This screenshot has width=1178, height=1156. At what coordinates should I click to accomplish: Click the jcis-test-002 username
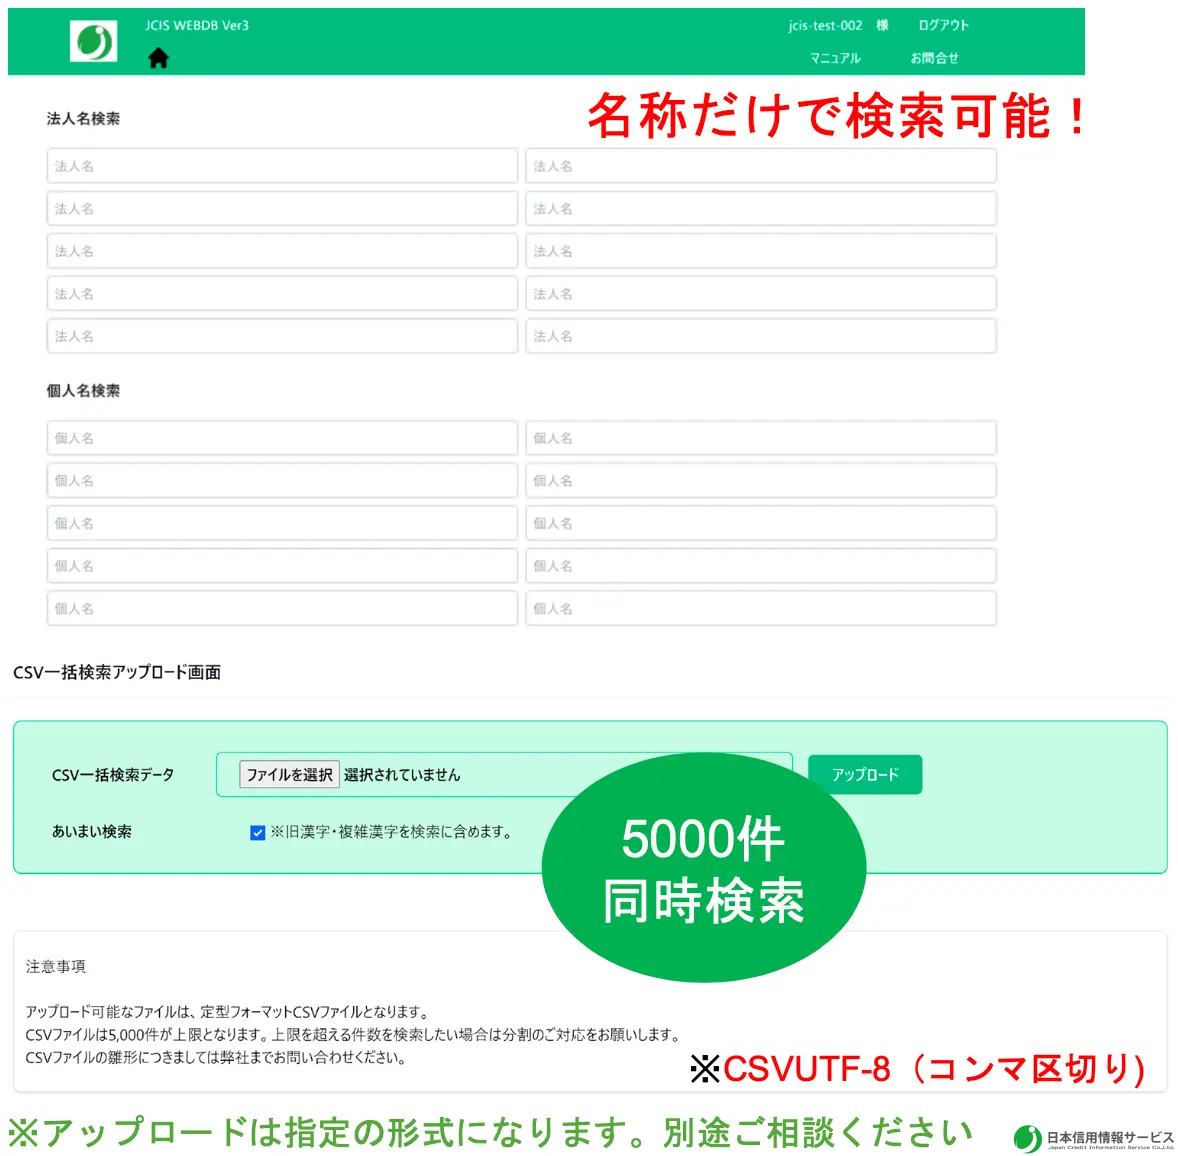pyautogui.click(x=825, y=25)
